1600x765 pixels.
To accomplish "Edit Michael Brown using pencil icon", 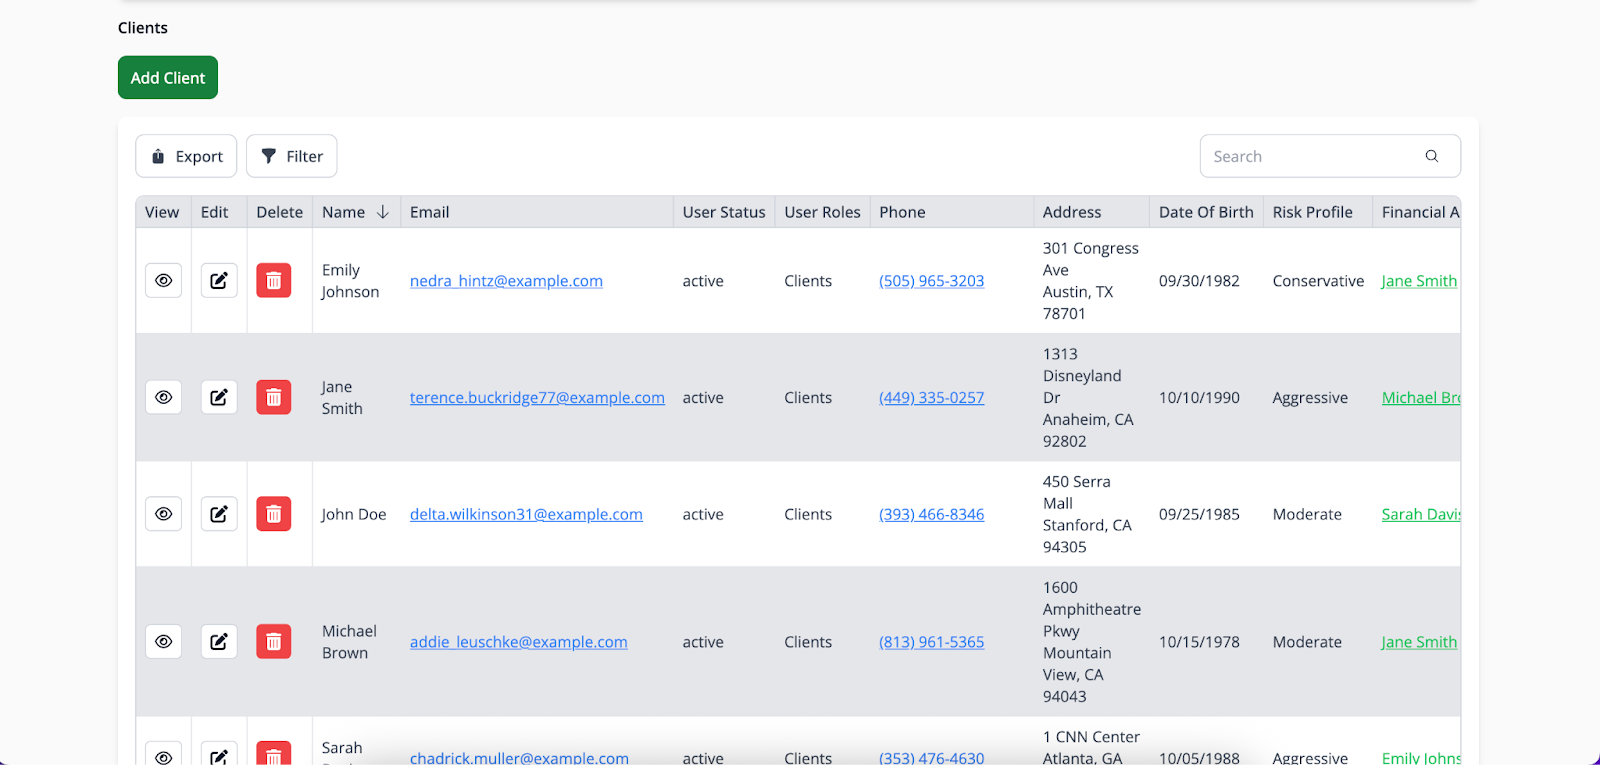I will pyautogui.click(x=219, y=642).
